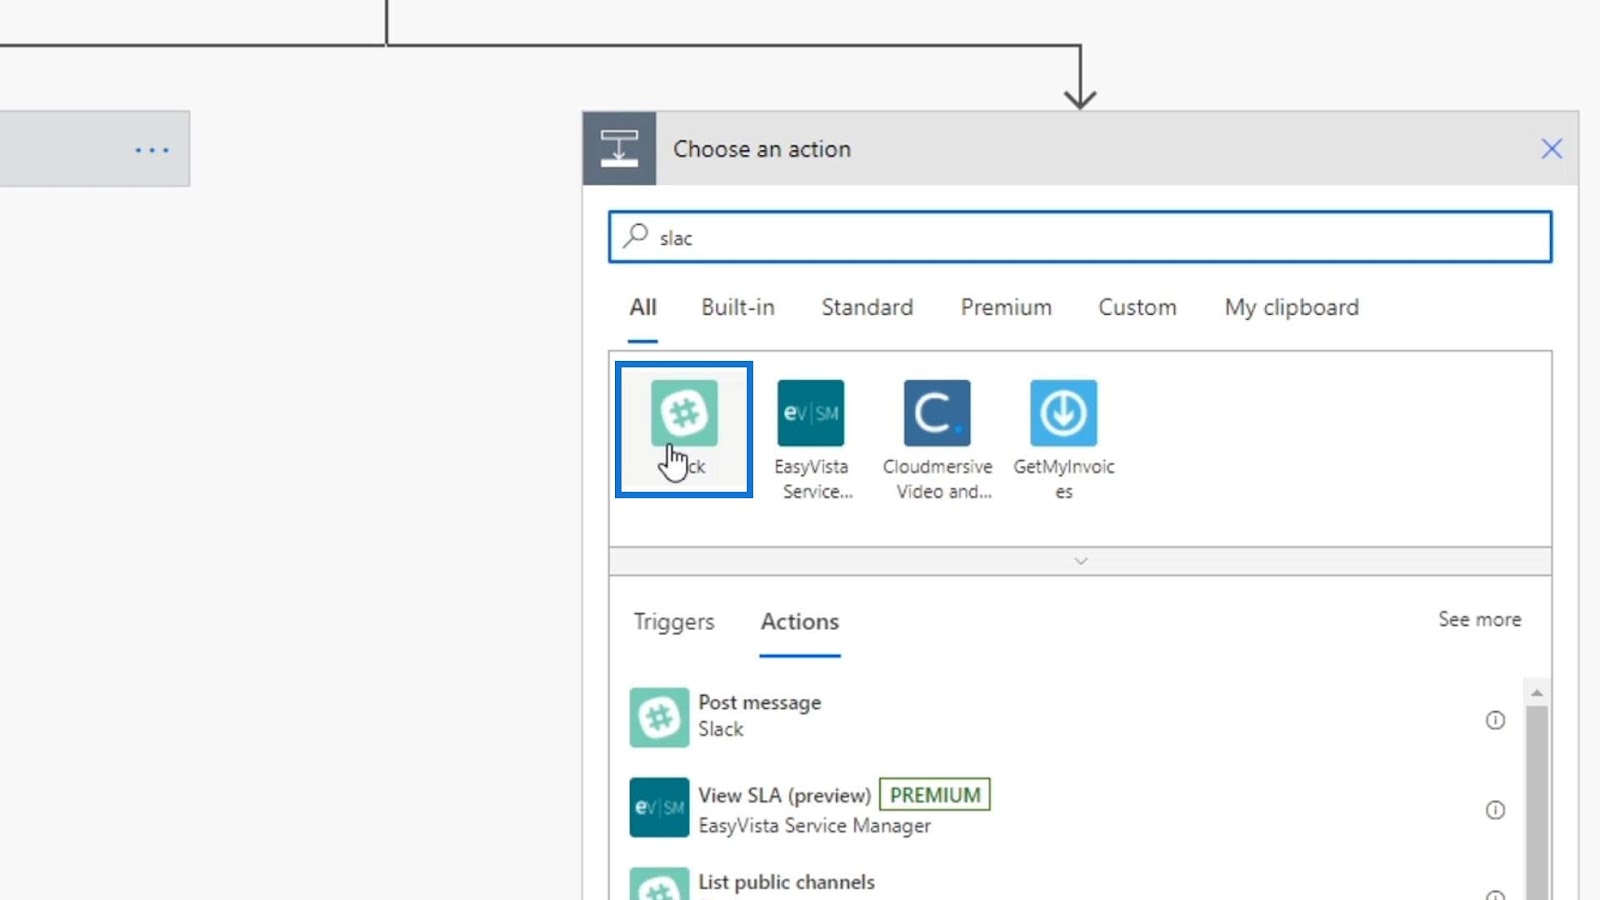
Task: Open info for Post message action
Action: pos(1495,720)
